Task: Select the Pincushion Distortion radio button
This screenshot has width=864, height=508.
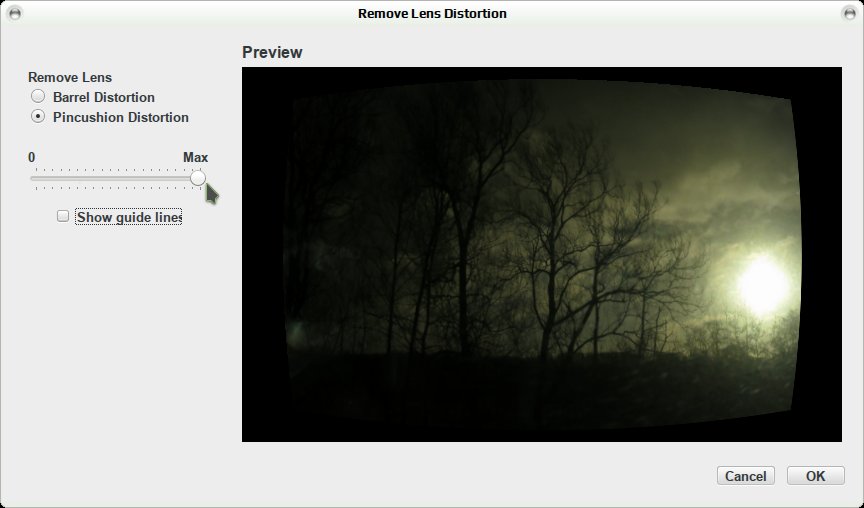Action: click(x=38, y=116)
